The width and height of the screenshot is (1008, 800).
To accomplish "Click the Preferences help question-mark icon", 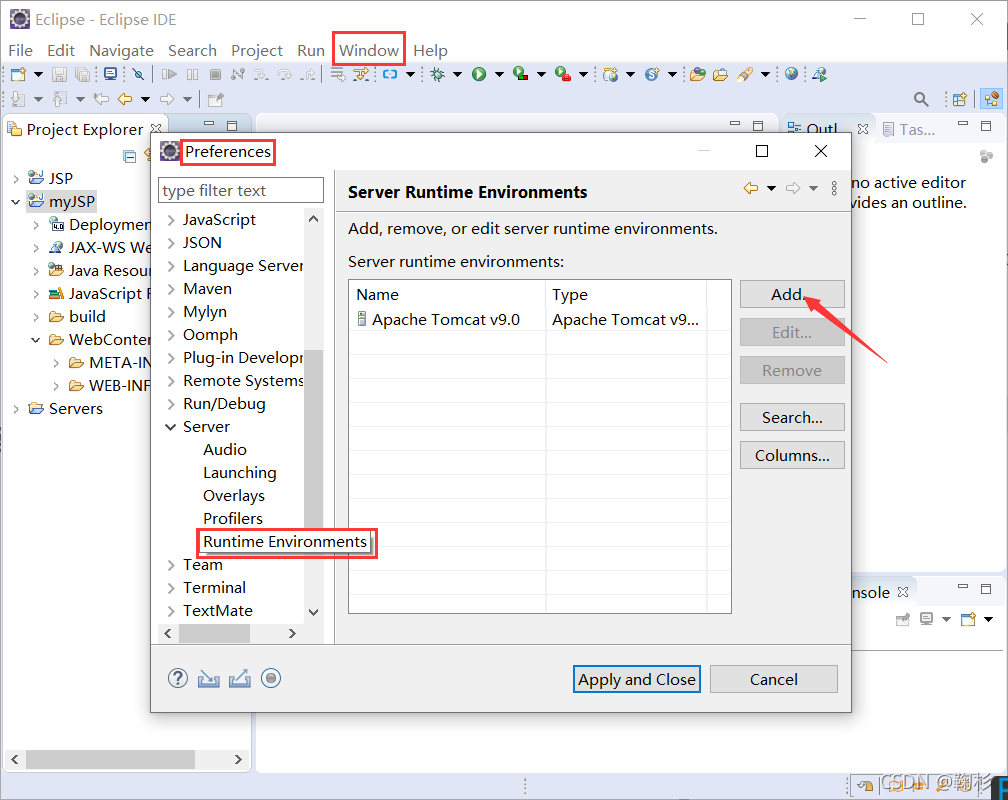I will (x=177, y=678).
